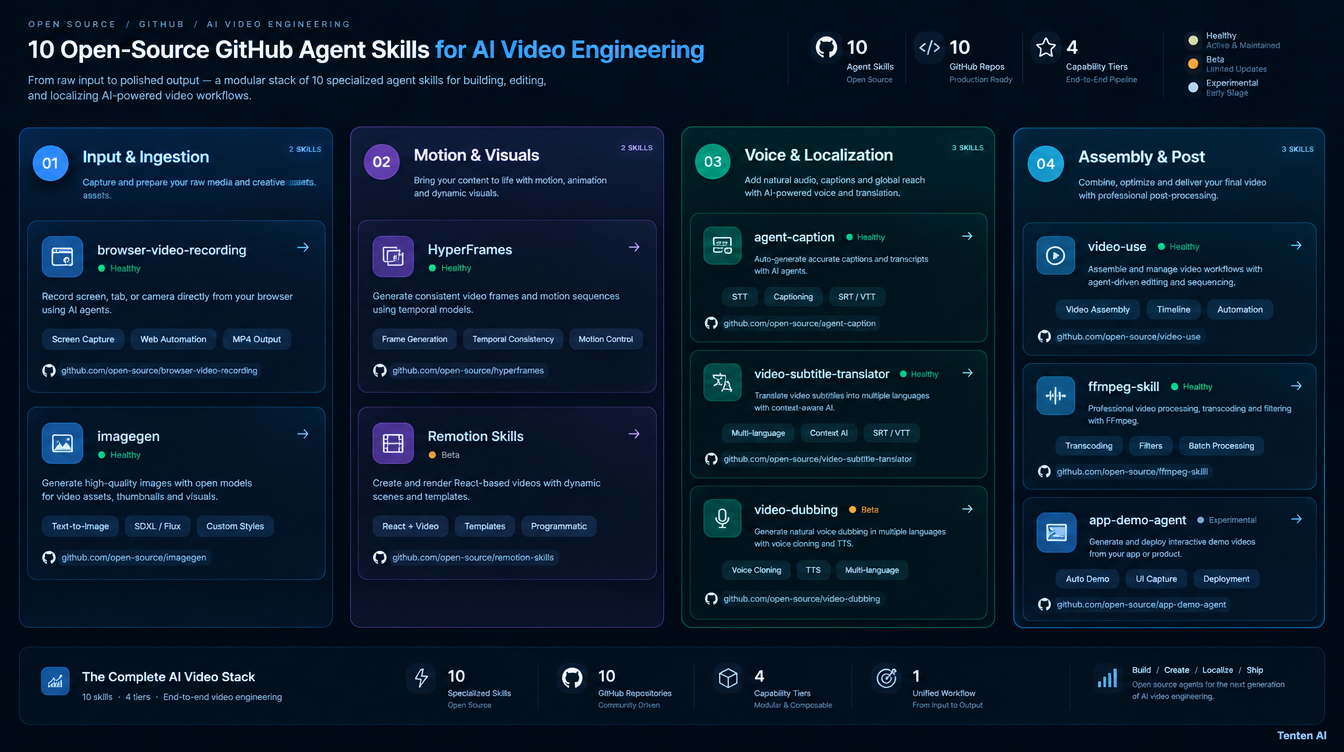Select the Timeline tag
1344x752 pixels.
point(1173,309)
